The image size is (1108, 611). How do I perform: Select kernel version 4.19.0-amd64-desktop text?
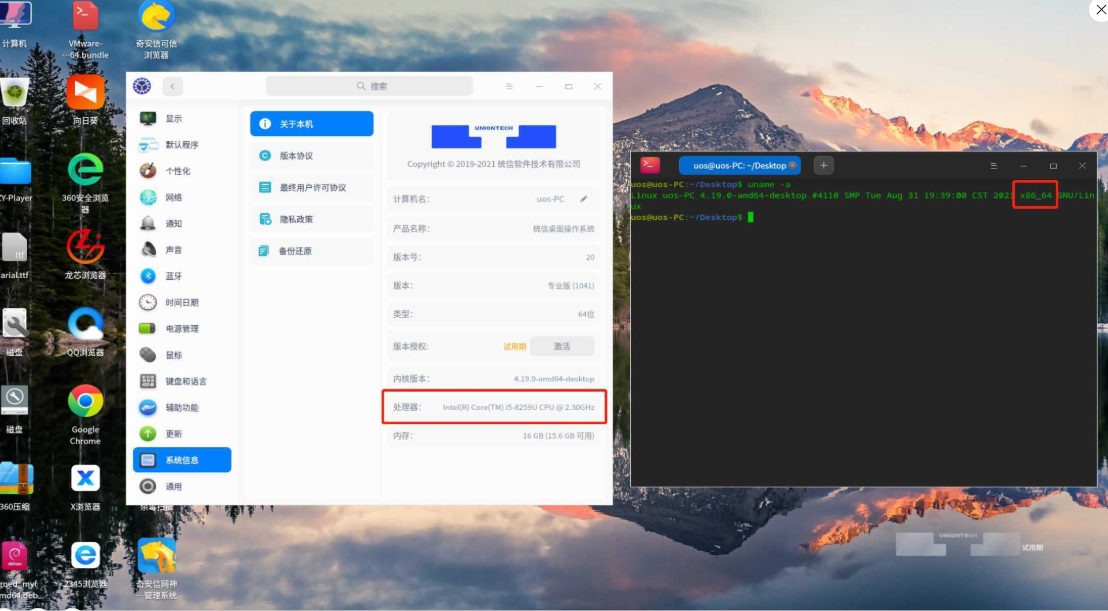(553, 379)
